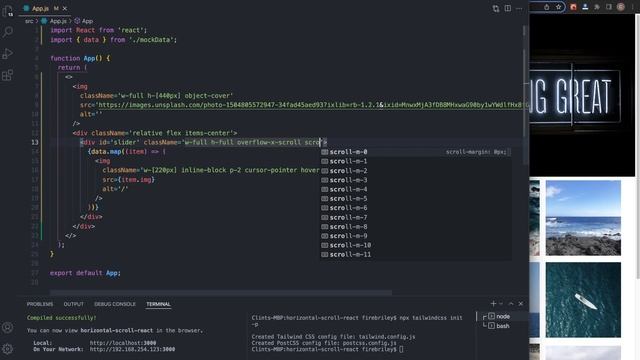The height and width of the screenshot is (360, 640).
Task: Select the bash terminal instance
Action: click(502, 326)
